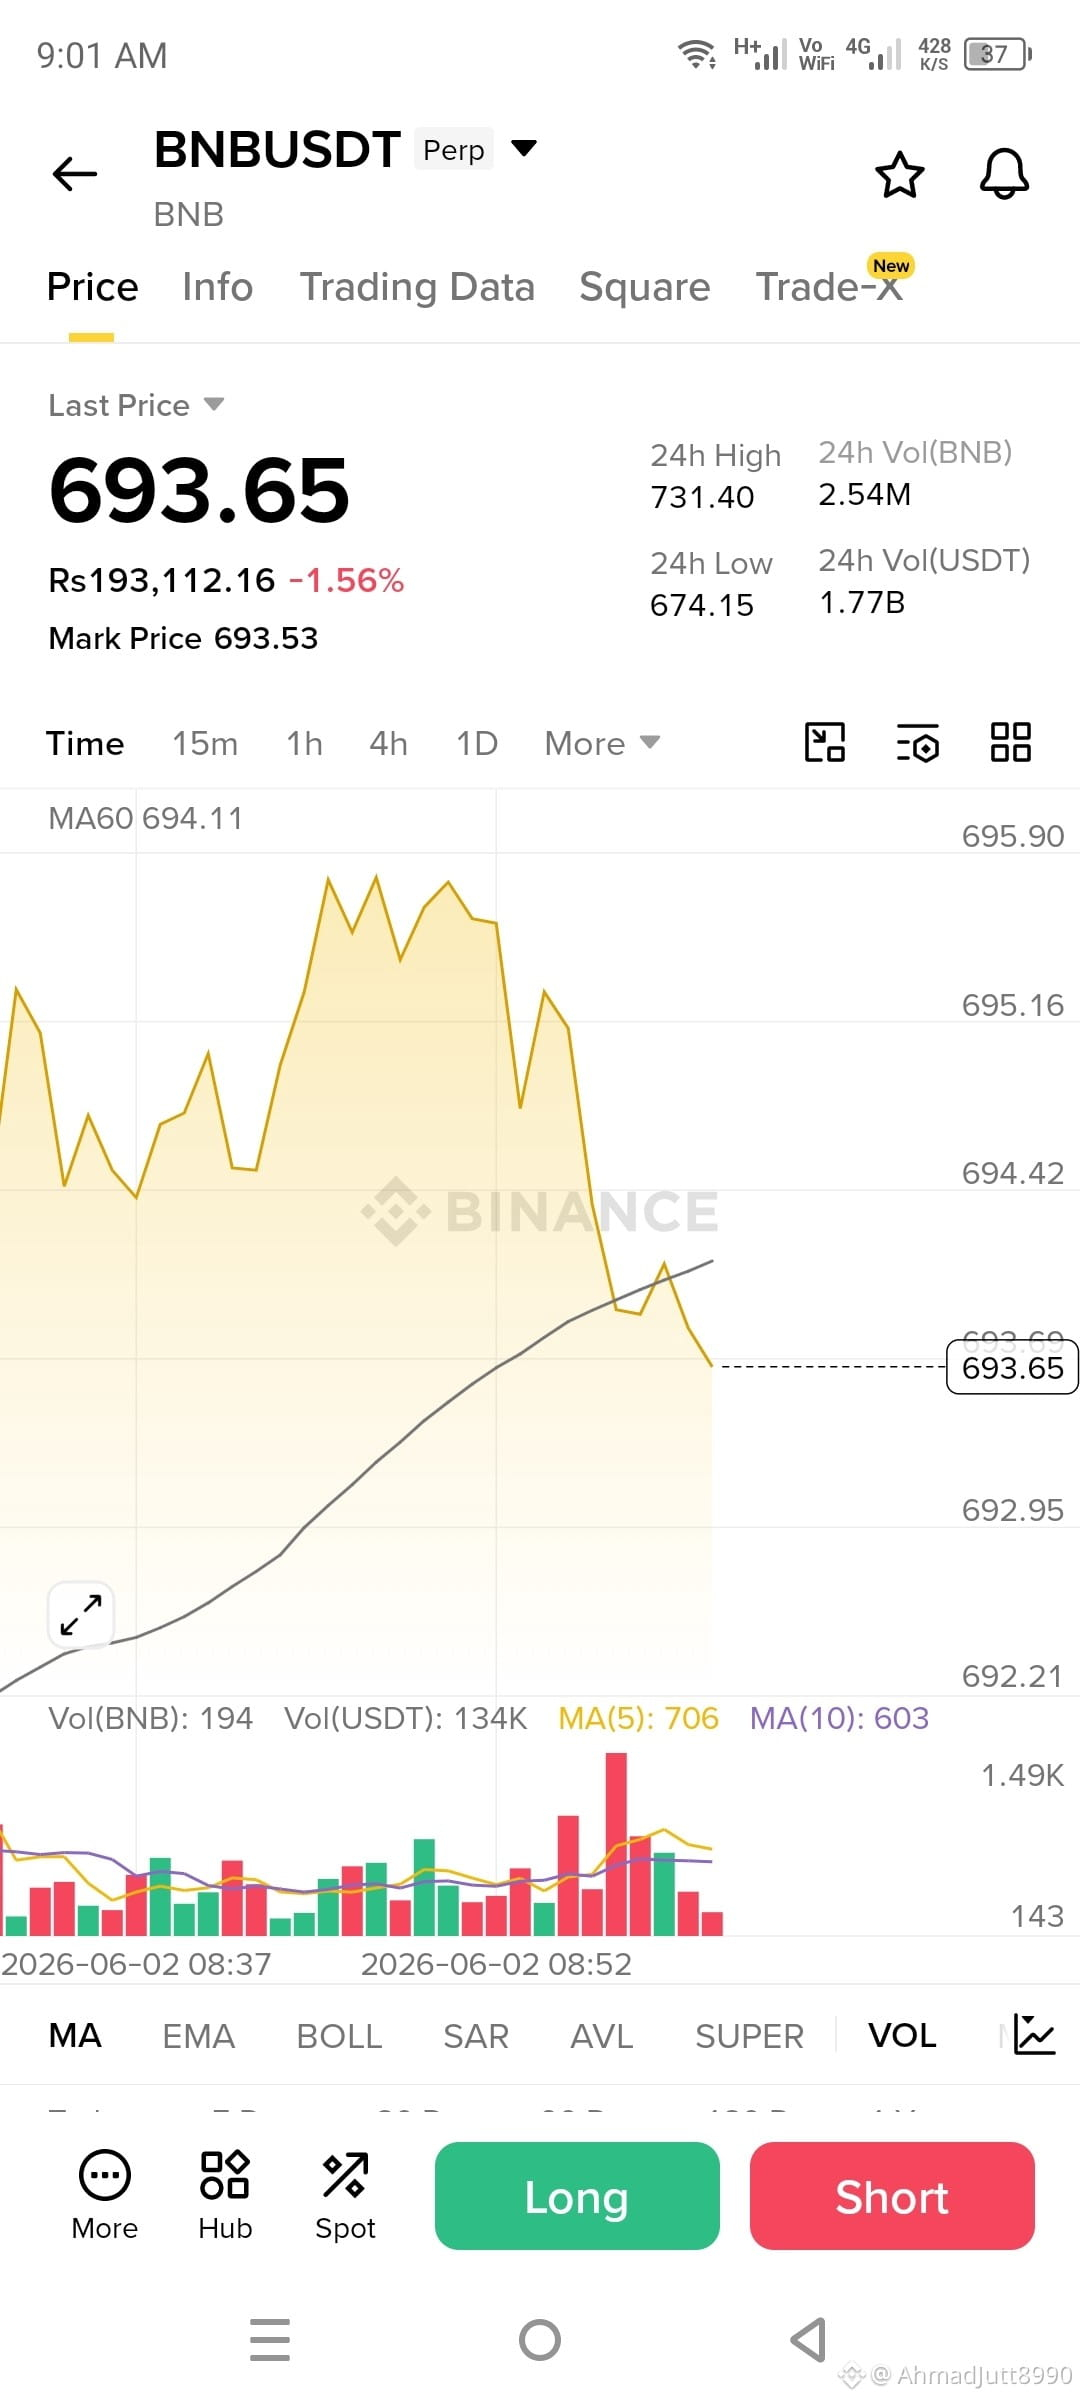Screen dimensions: 1080x2400
Task: Expand chart to fullscreen
Action: 81,1615
